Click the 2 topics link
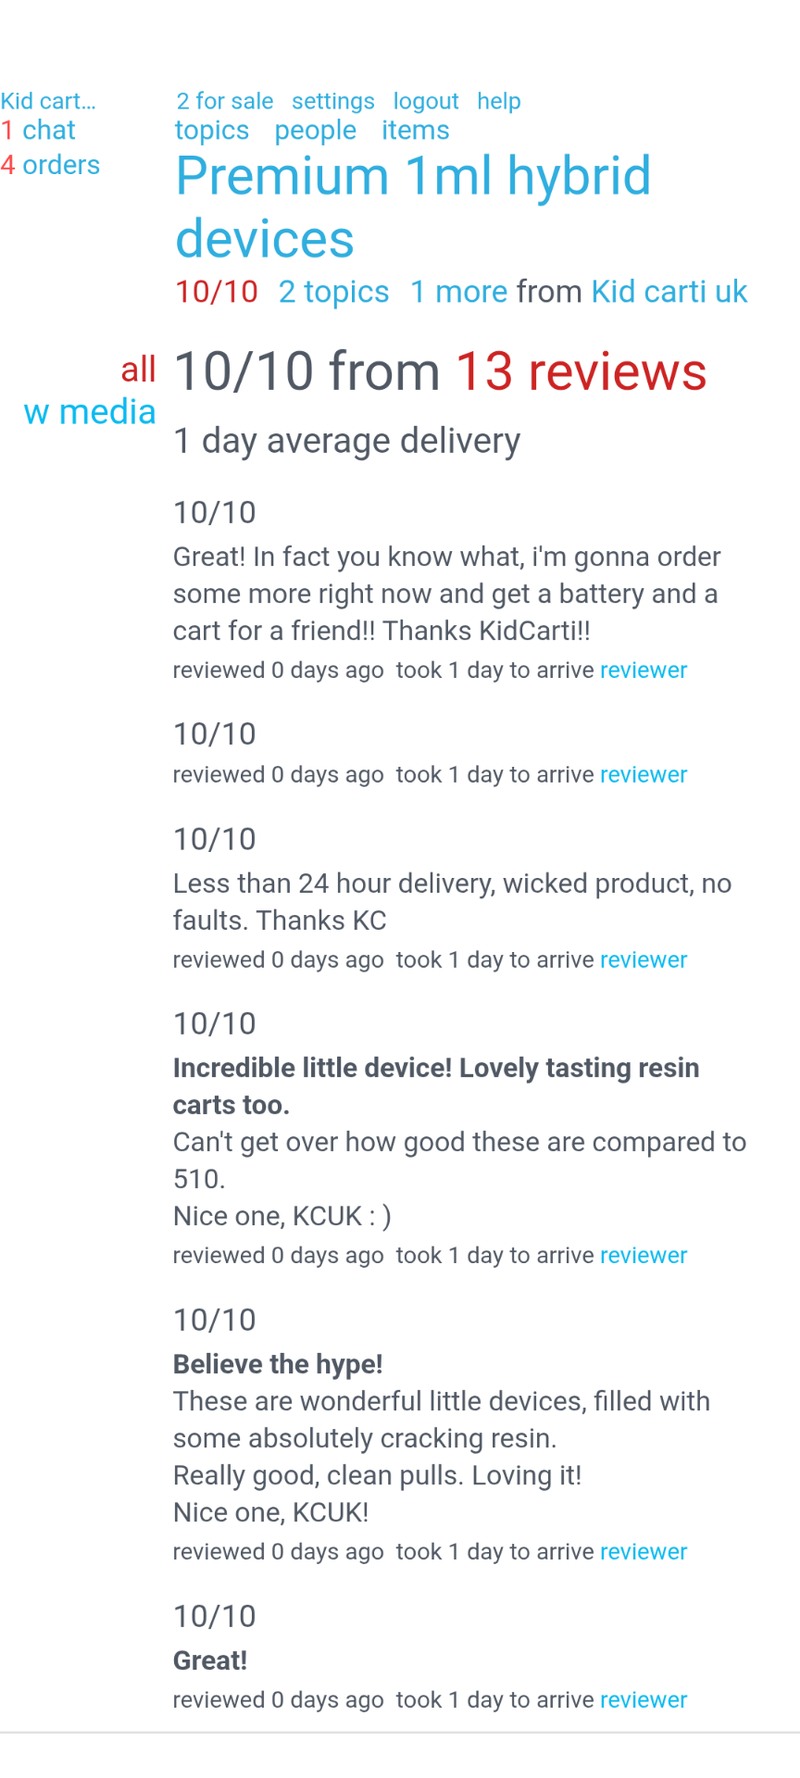This screenshot has height=1778, width=800. [x=333, y=291]
